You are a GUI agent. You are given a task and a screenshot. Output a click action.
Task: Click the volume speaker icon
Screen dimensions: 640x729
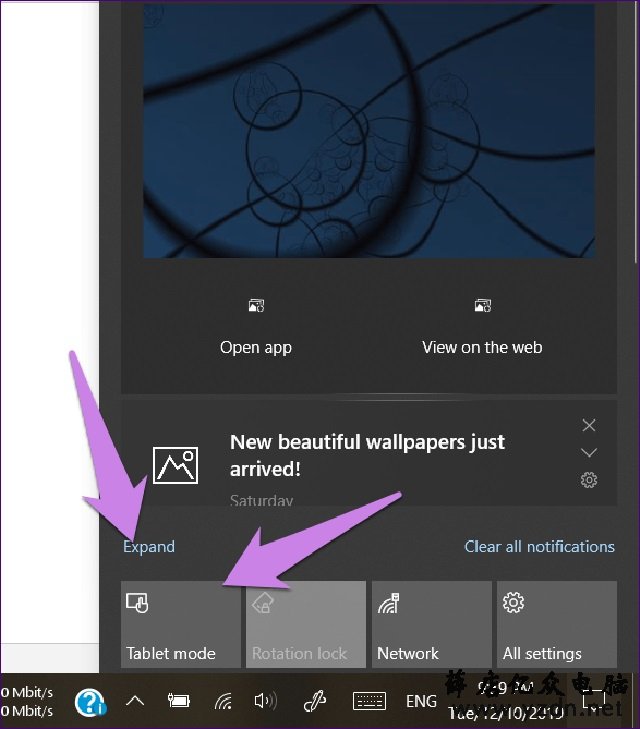(x=266, y=700)
